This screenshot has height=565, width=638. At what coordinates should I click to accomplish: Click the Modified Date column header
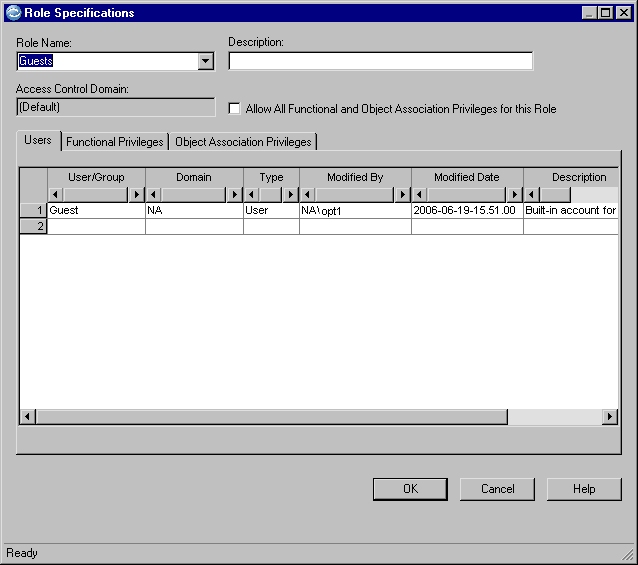(x=467, y=177)
